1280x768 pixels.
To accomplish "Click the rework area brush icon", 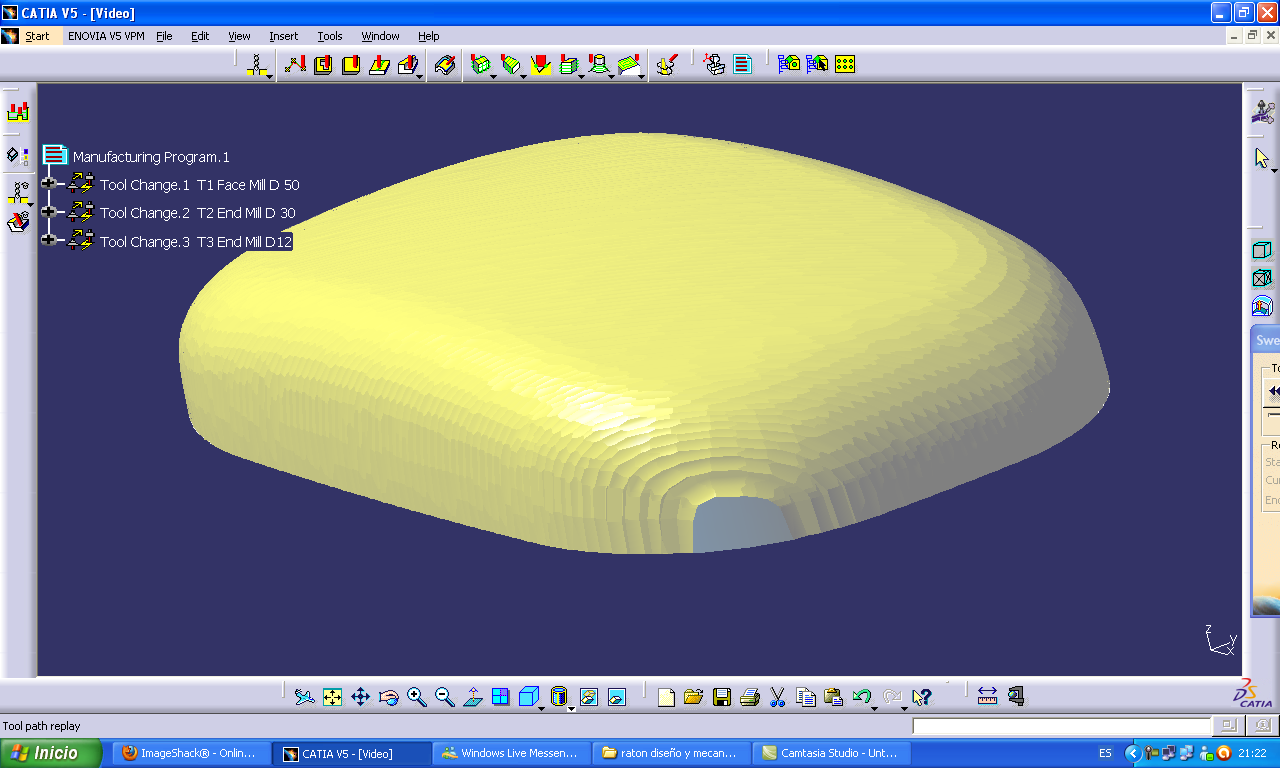I will pos(667,65).
